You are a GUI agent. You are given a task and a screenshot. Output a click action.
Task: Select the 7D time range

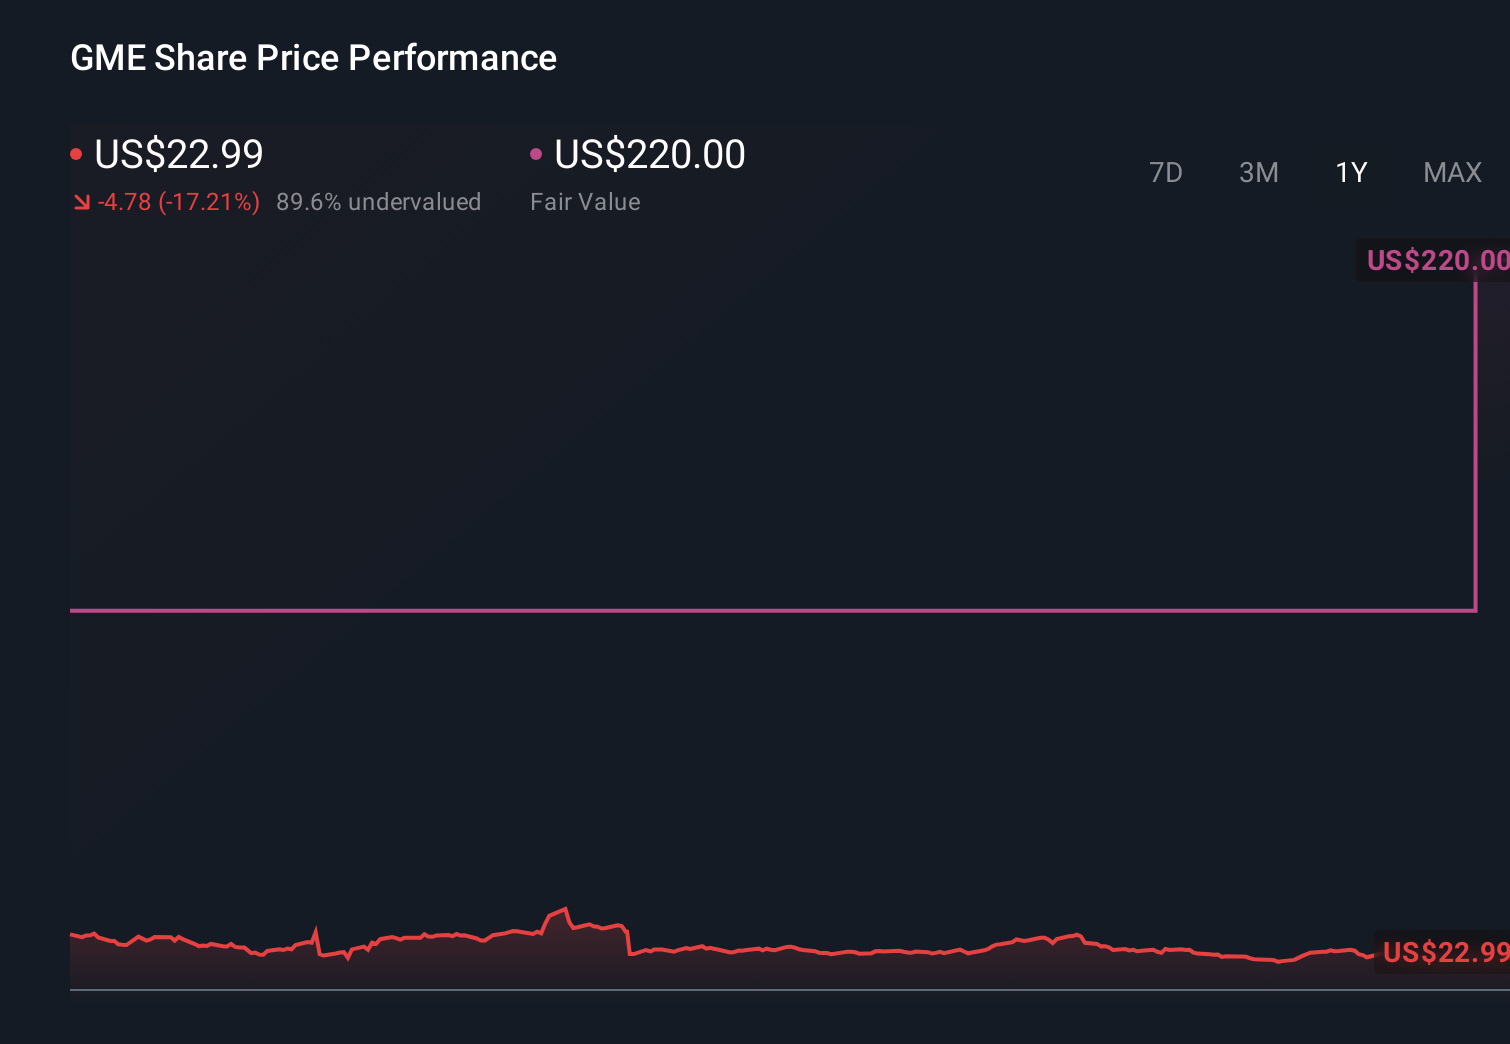(x=1166, y=172)
